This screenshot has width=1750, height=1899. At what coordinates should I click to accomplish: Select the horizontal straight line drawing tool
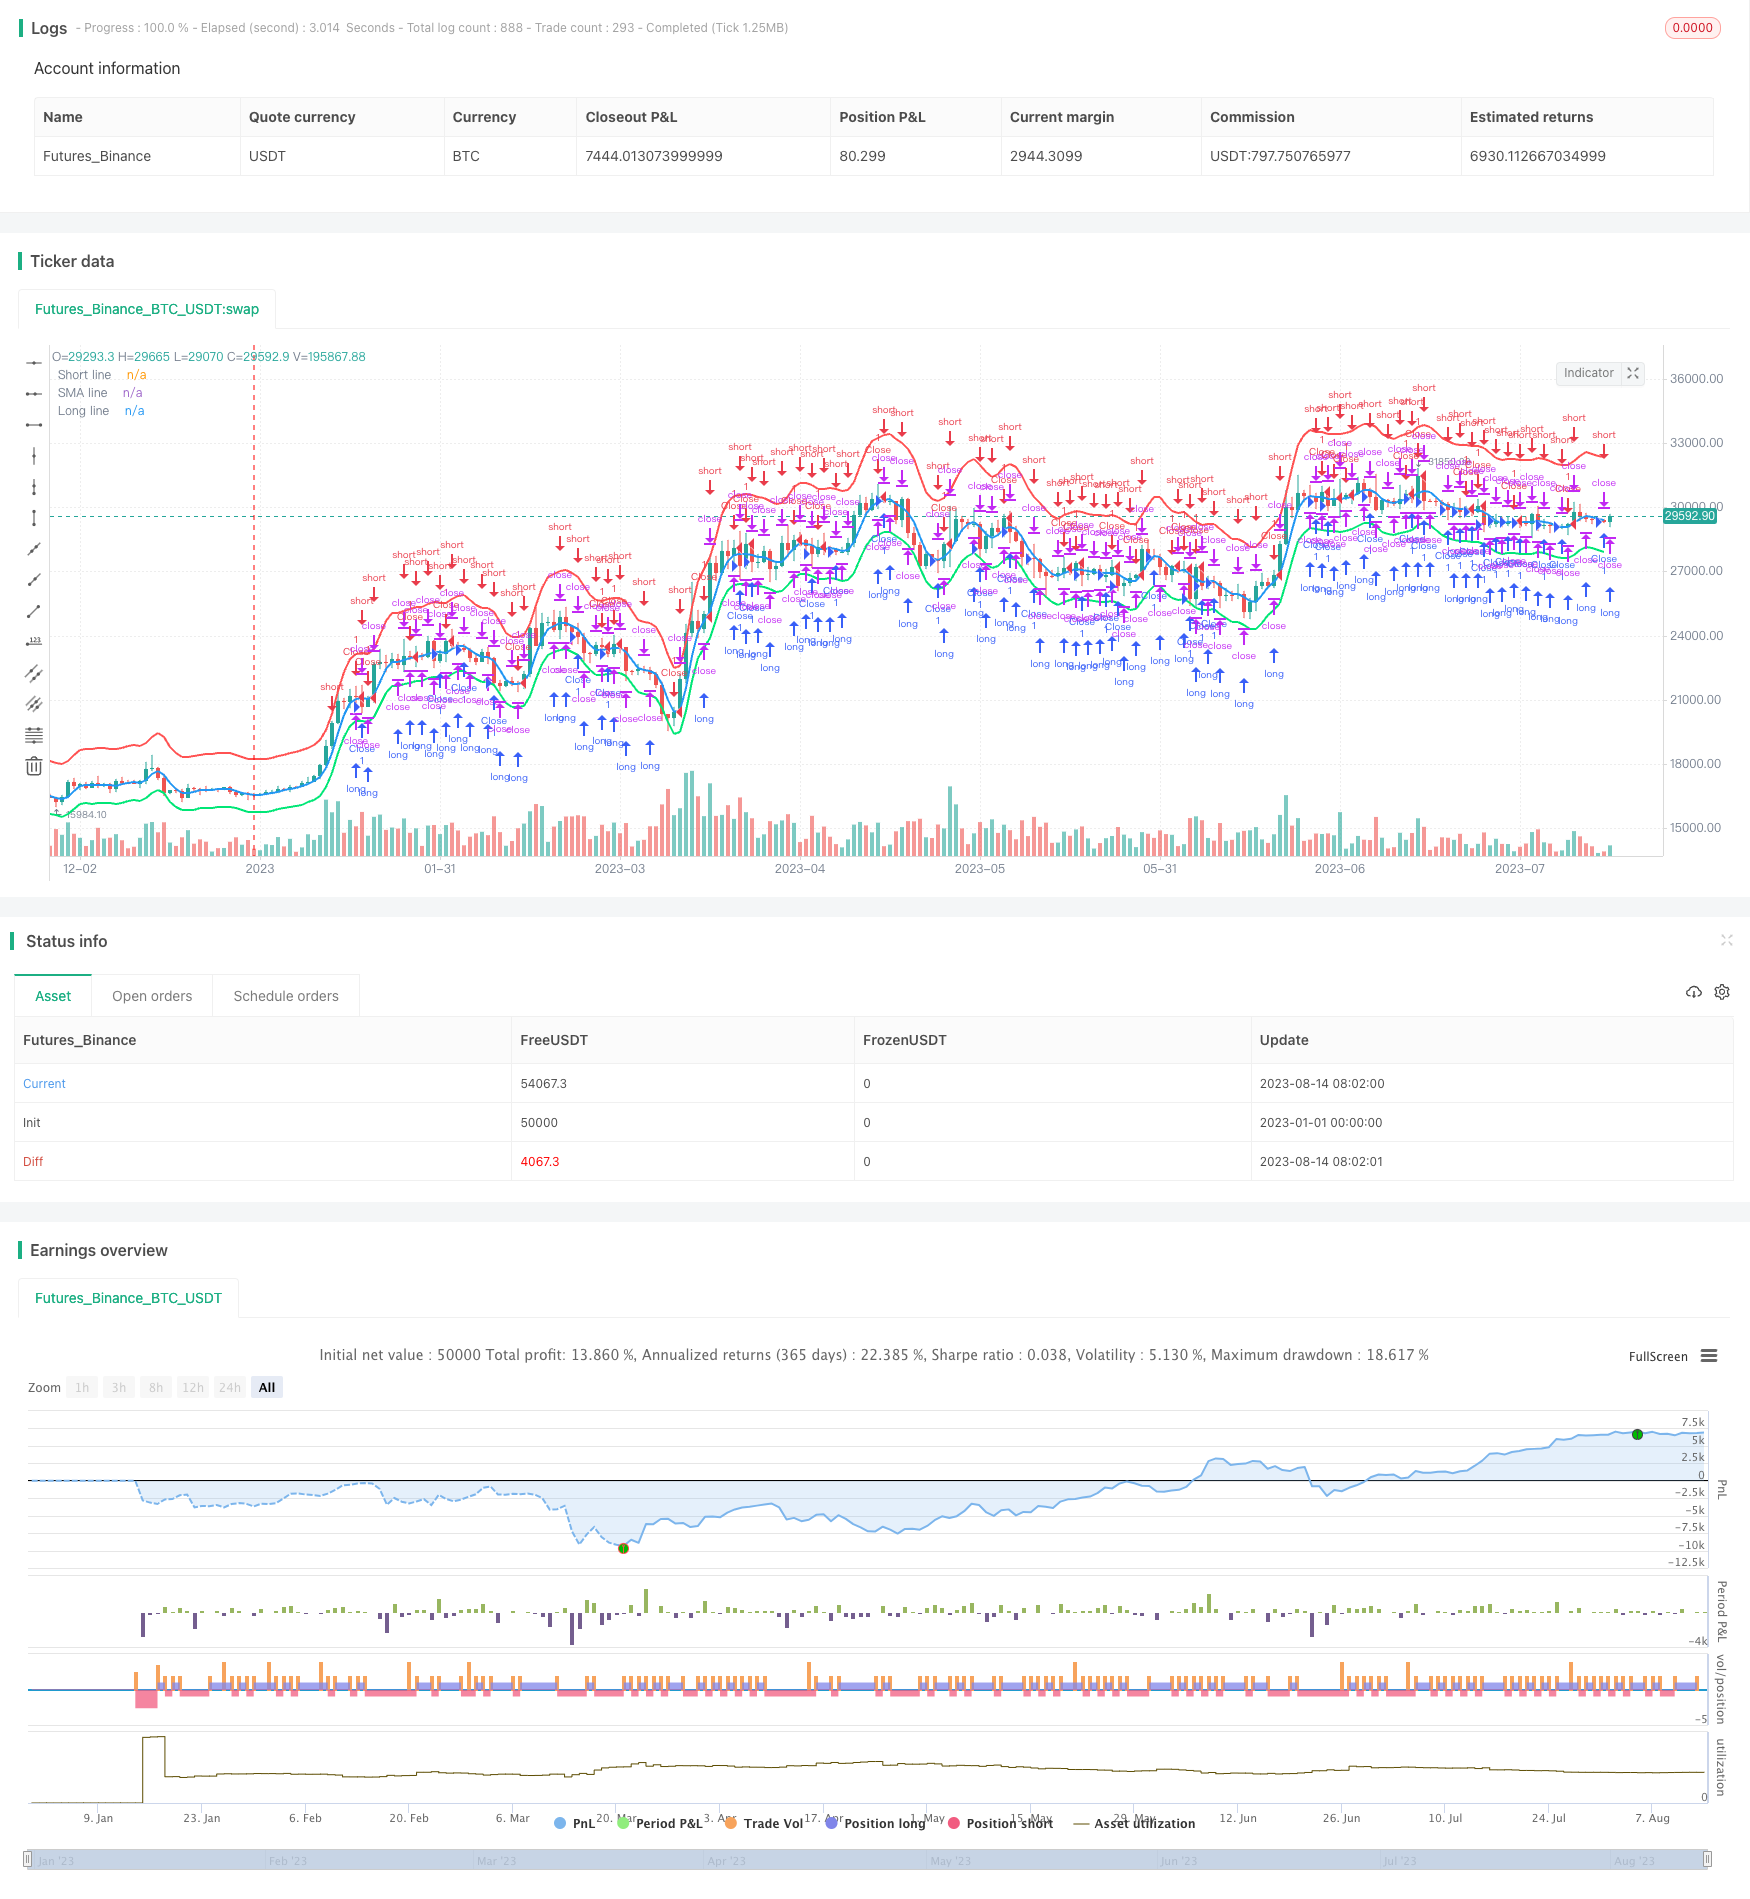(x=34, y=362)
